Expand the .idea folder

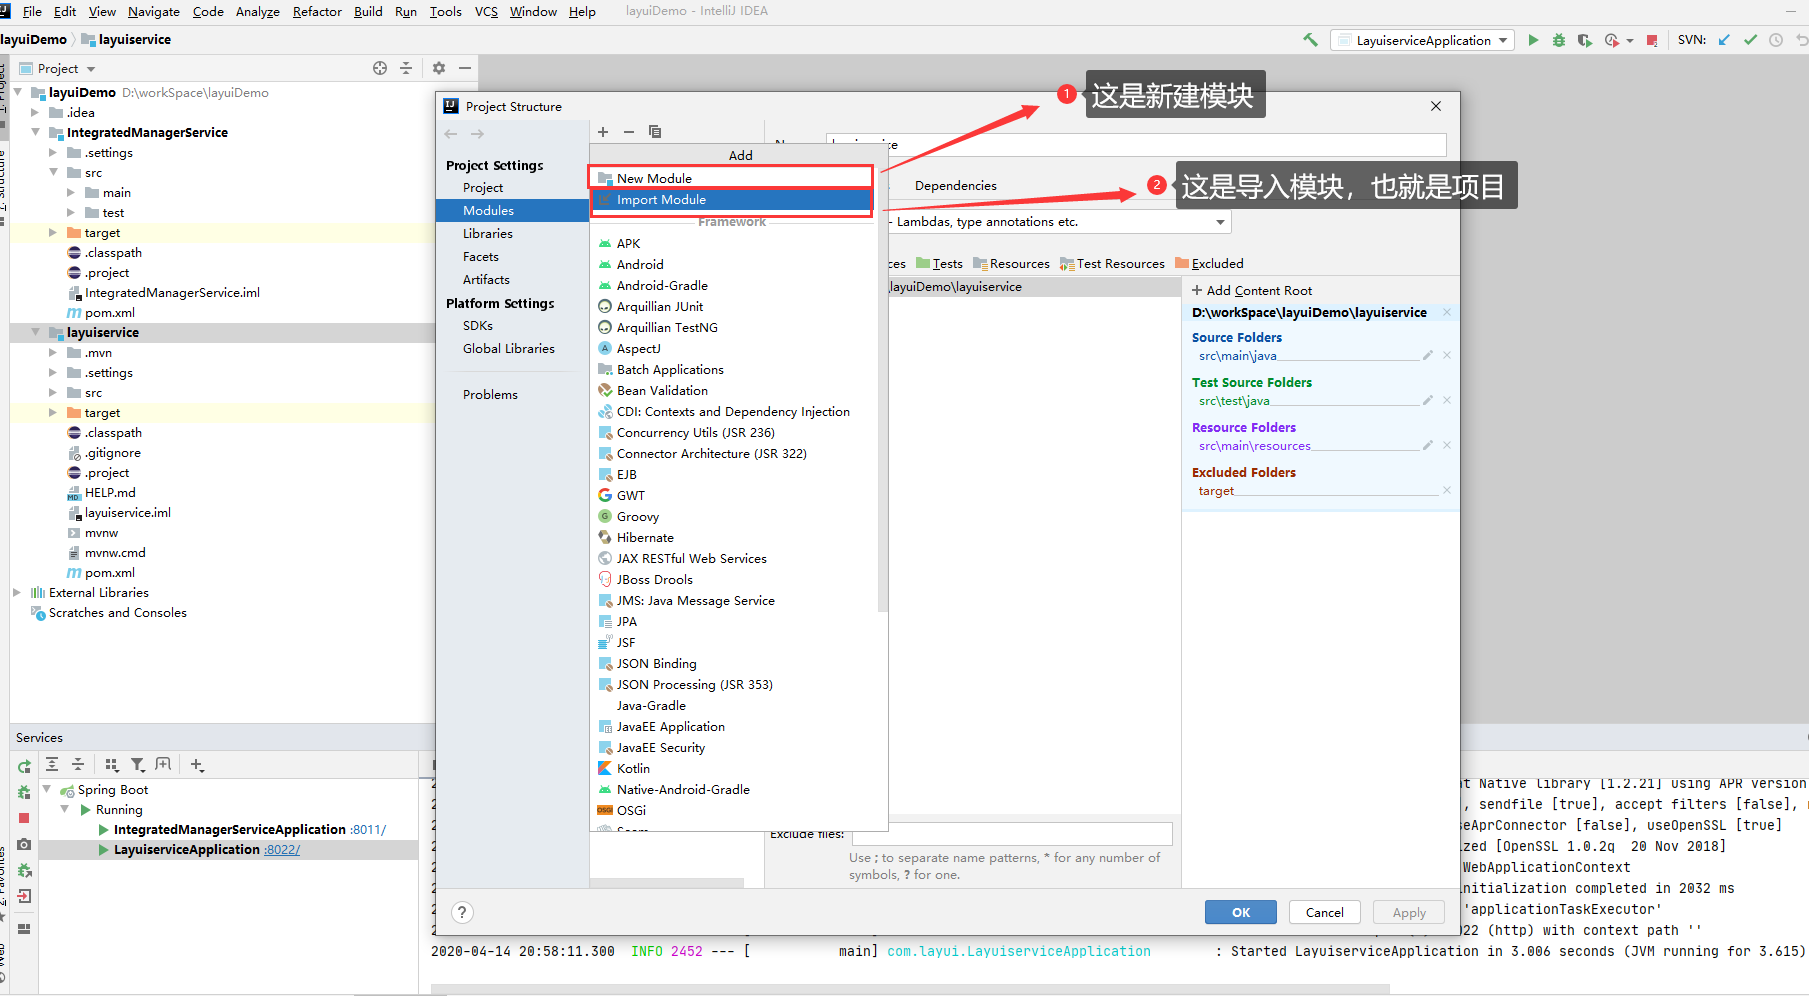pos(35,113)
